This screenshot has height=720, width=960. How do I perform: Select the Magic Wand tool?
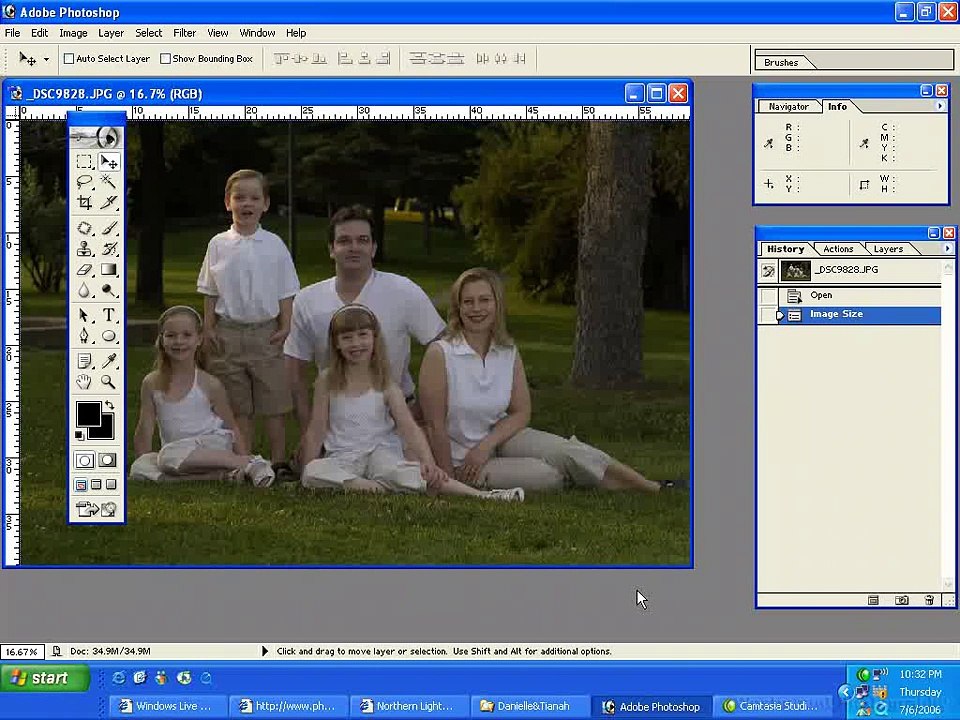click(x=108, y=182)
